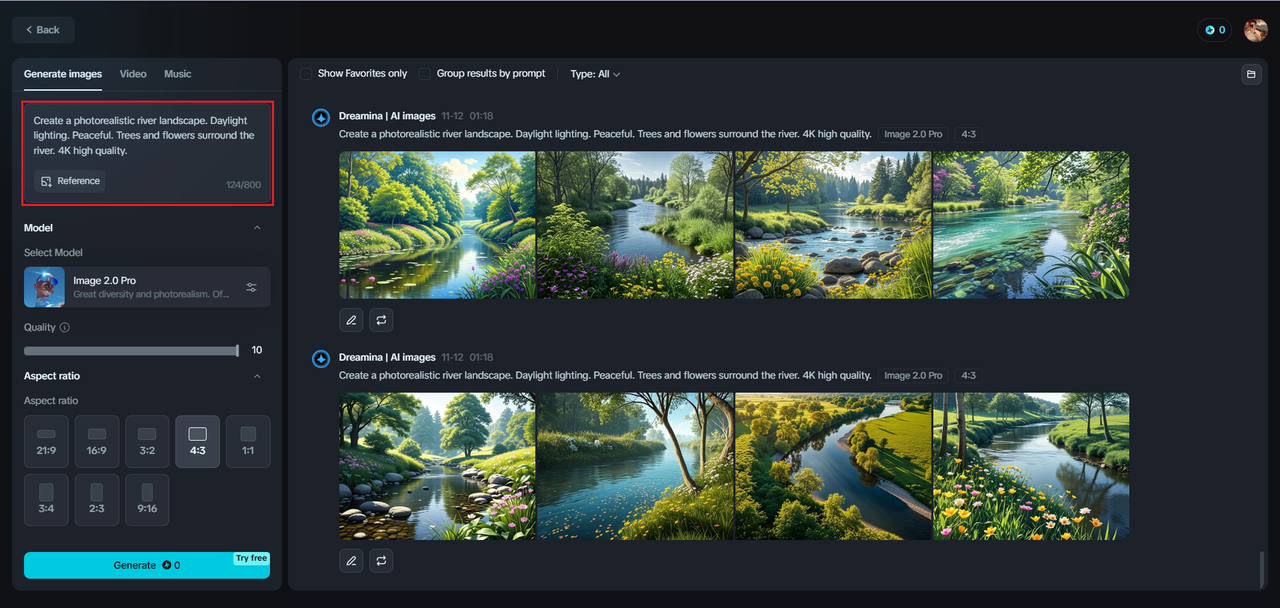Switch to the Music tab

[178, 74]
